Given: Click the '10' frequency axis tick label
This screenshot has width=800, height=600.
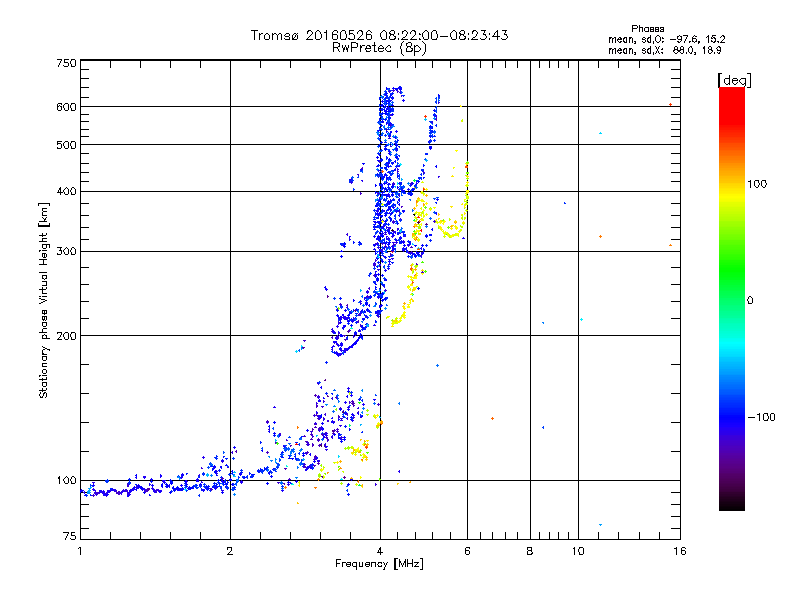Looking at the screenshot, I should click(x=578, y=551).
